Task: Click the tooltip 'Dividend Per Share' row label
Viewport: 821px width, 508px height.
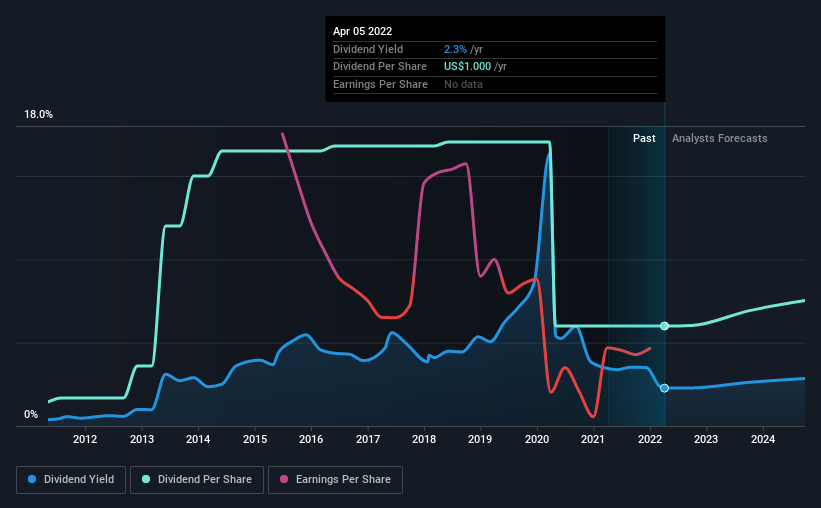Action: point(380,67)
